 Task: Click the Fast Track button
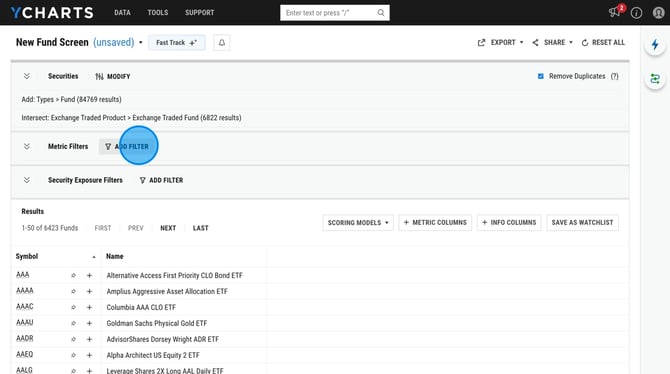tap(176, 42)
